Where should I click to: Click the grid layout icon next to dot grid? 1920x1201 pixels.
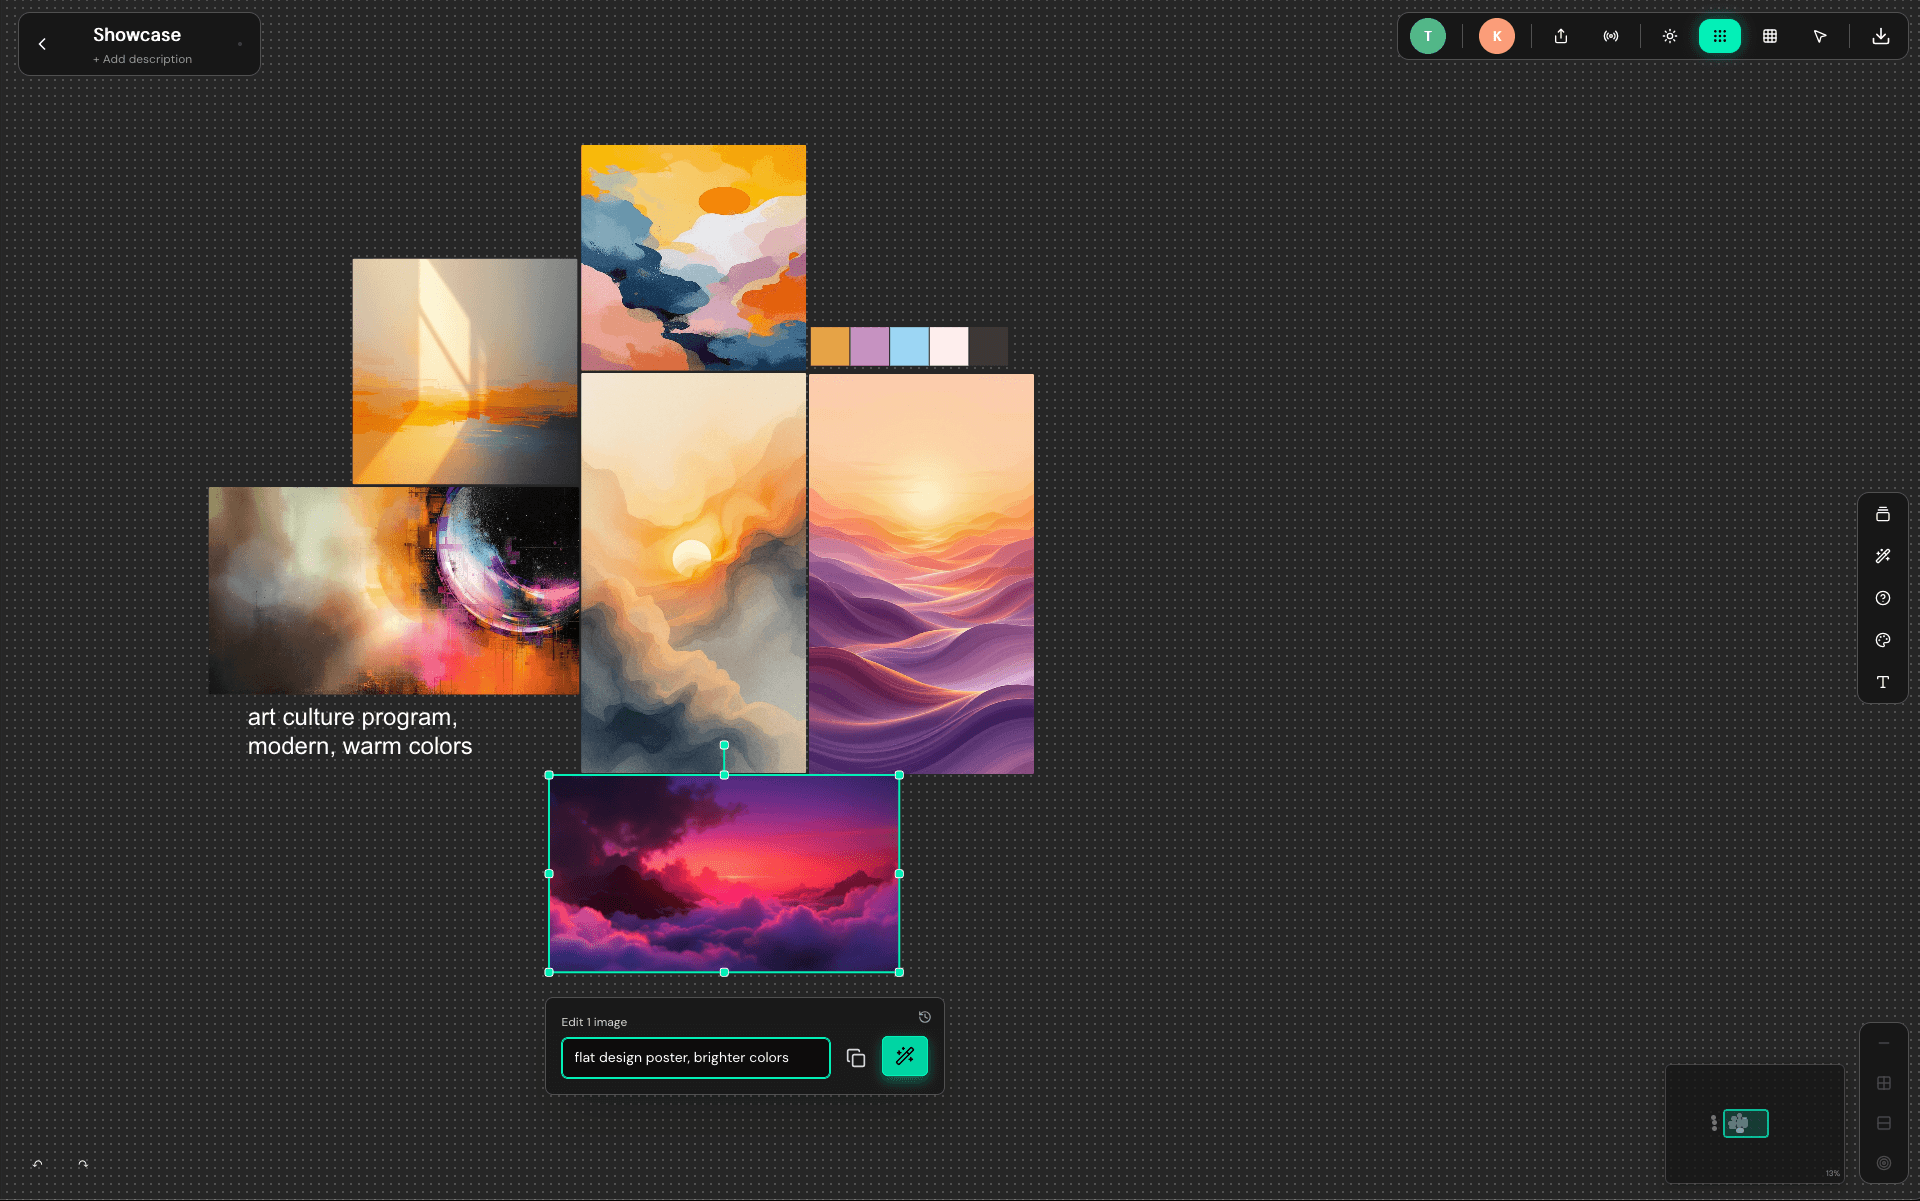(1770, 36)
